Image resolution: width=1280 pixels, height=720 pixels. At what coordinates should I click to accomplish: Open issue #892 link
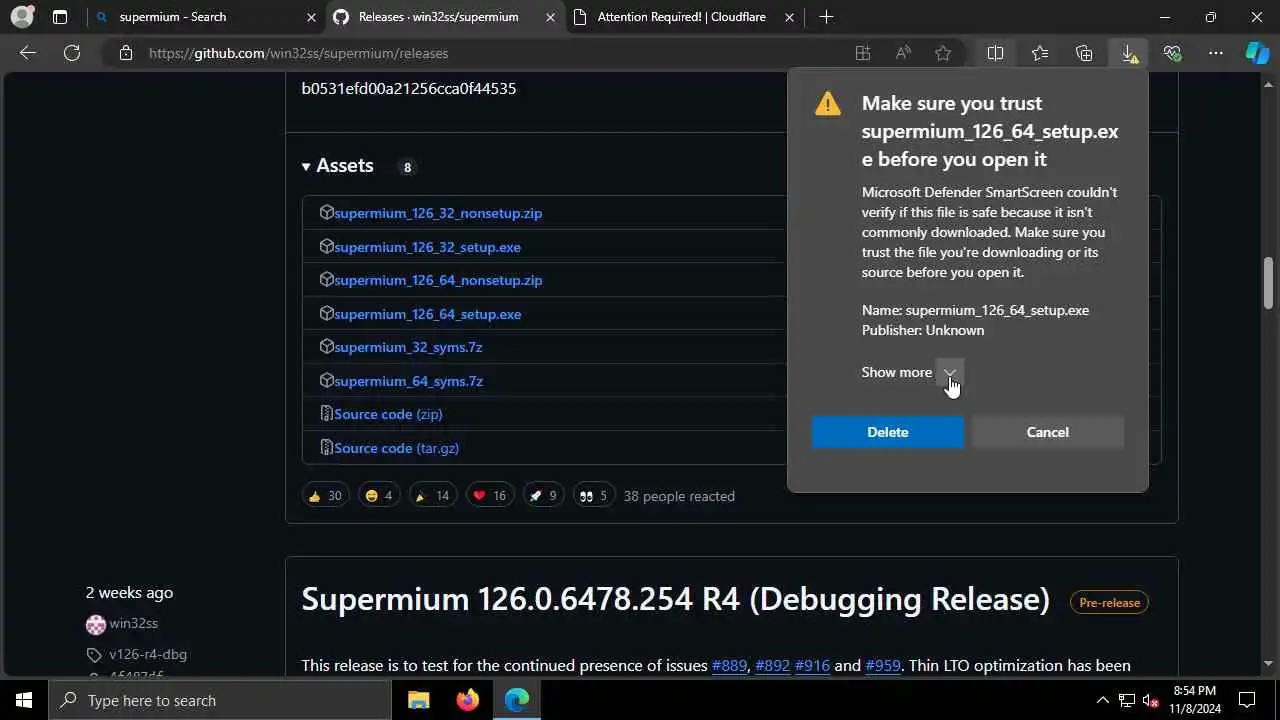772,665
